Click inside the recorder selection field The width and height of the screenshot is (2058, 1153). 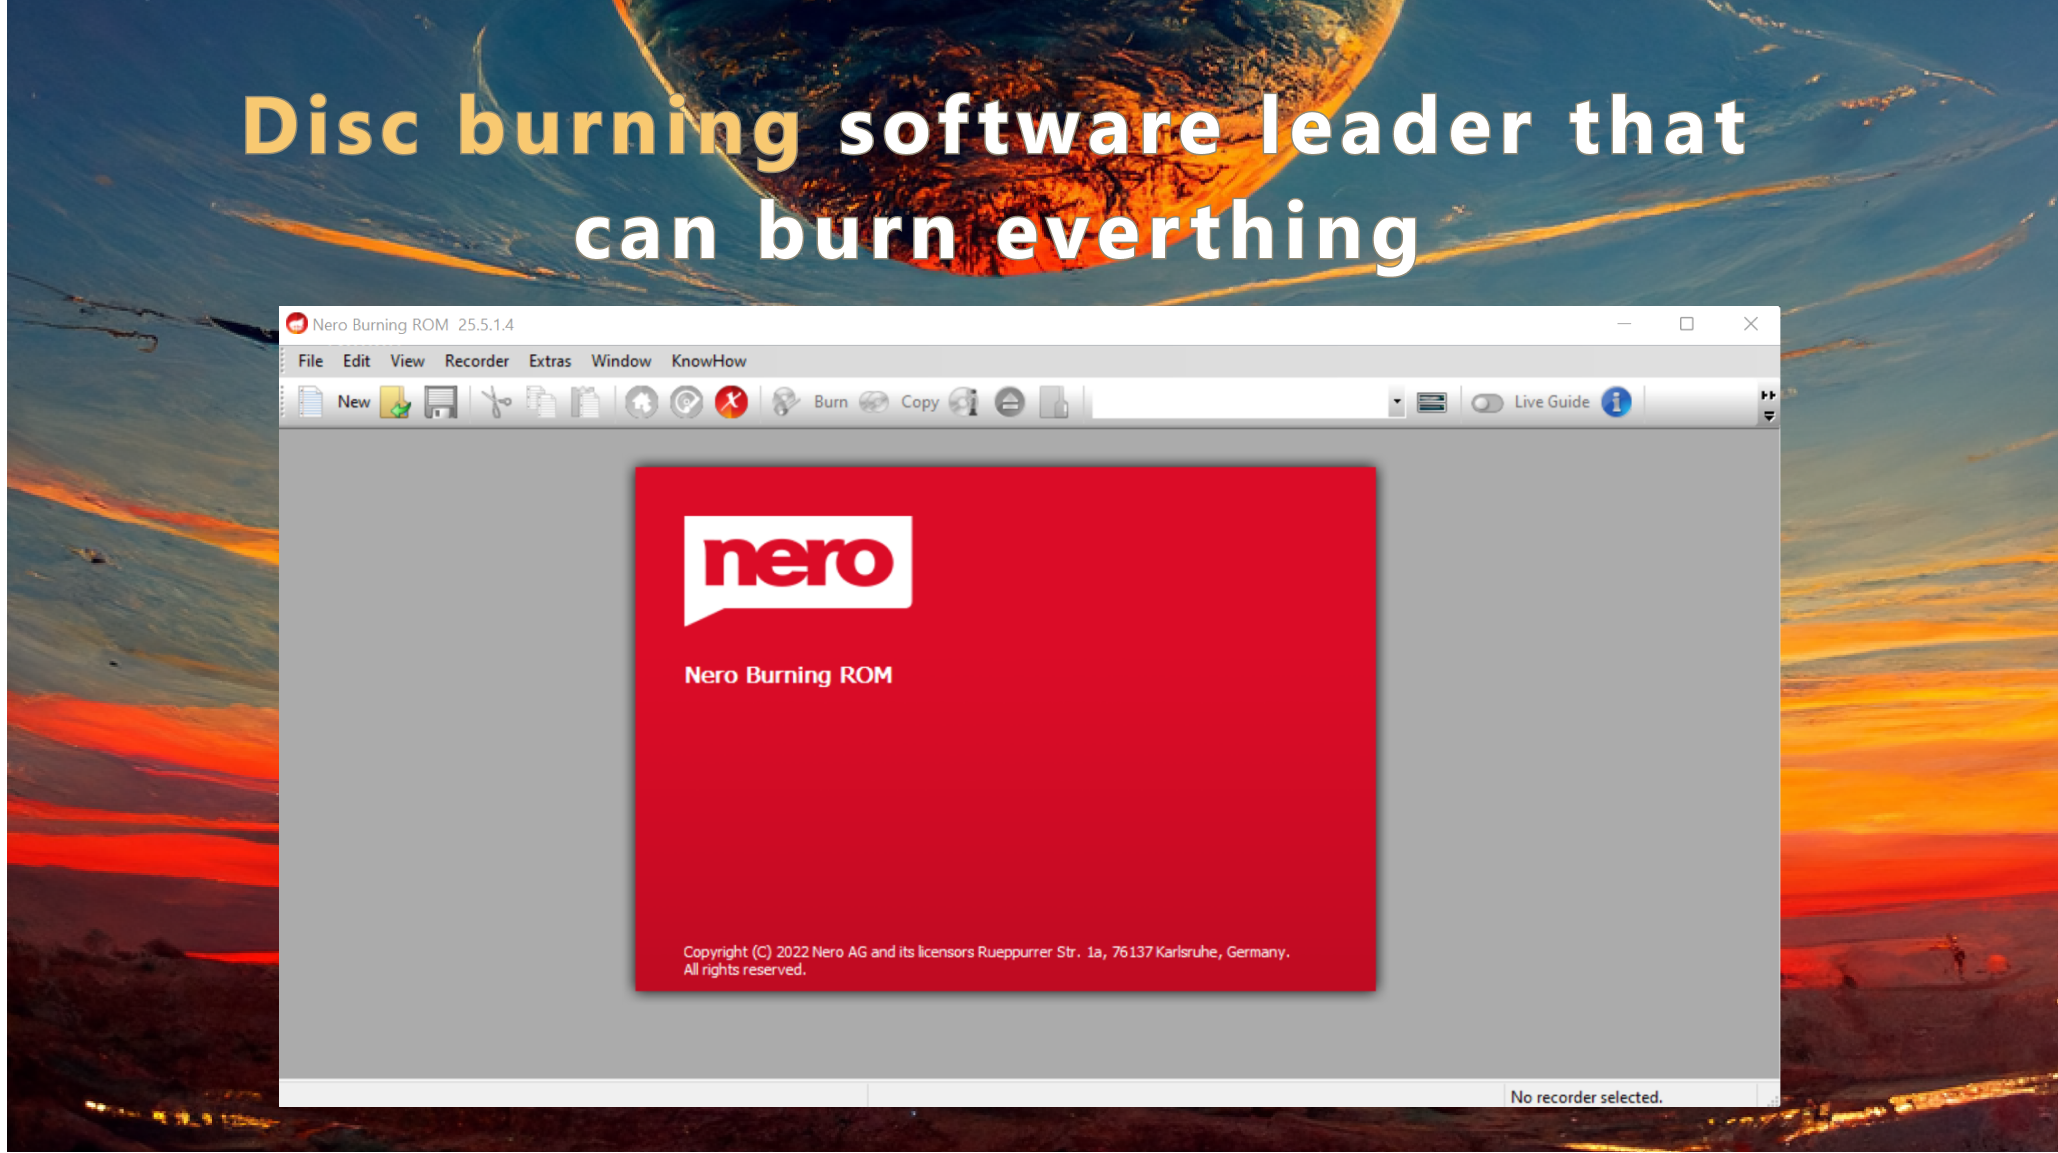pyautogui.click(x=1240, y=402)
